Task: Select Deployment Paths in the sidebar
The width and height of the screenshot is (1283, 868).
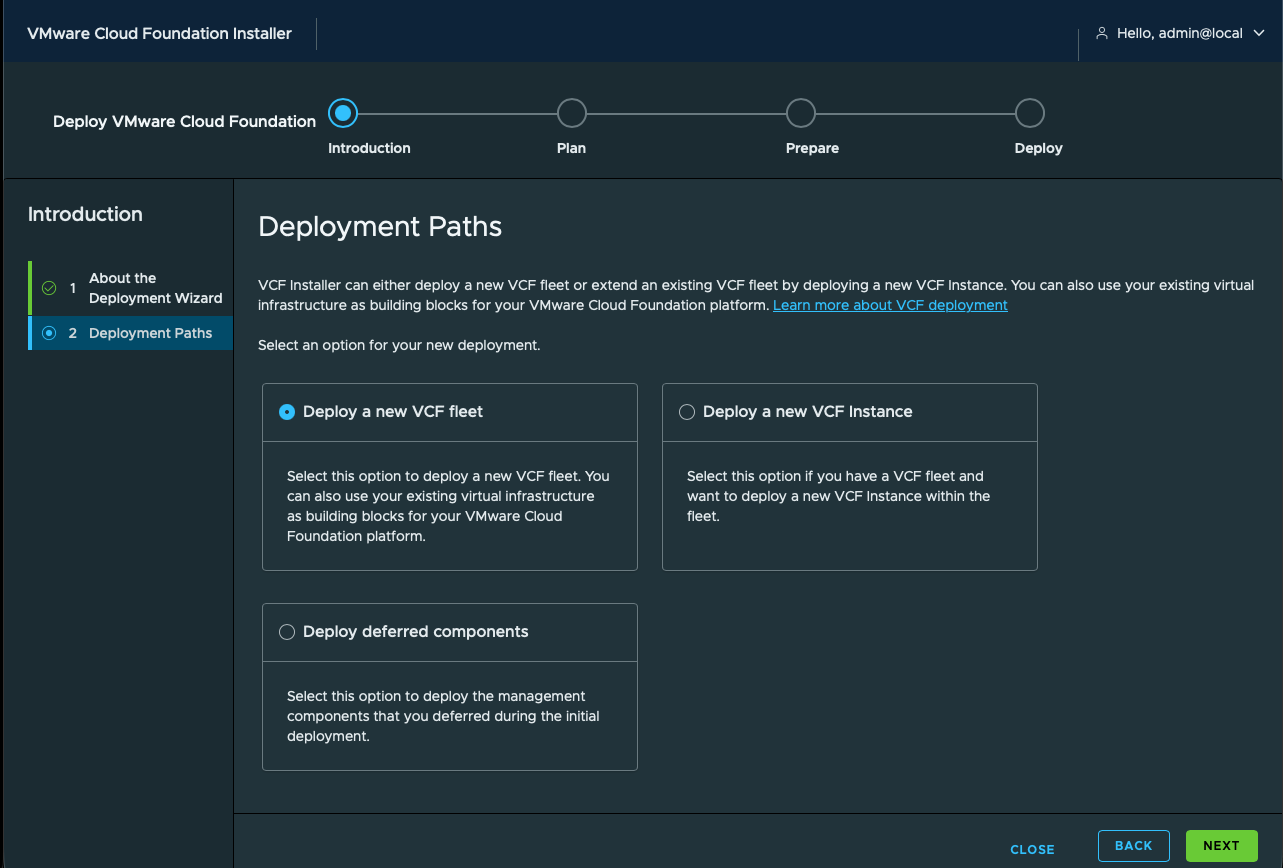Action: pyautogui.click(x=131, y=333)
